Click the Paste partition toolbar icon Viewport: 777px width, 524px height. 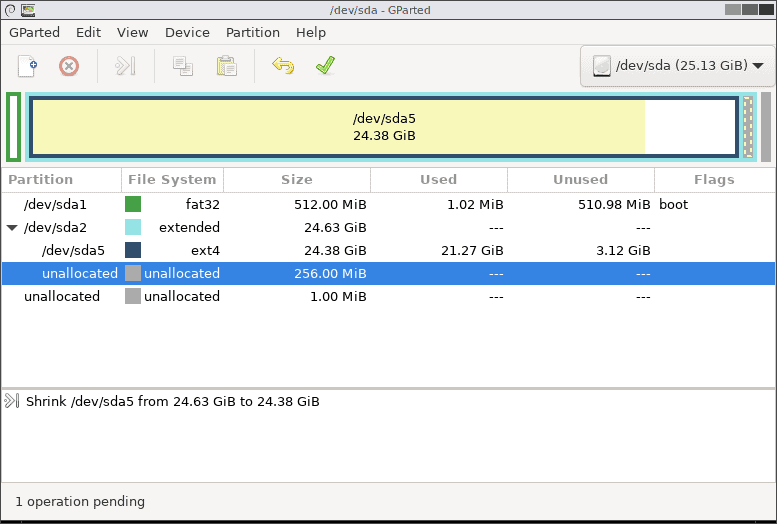tap(226, 66)
